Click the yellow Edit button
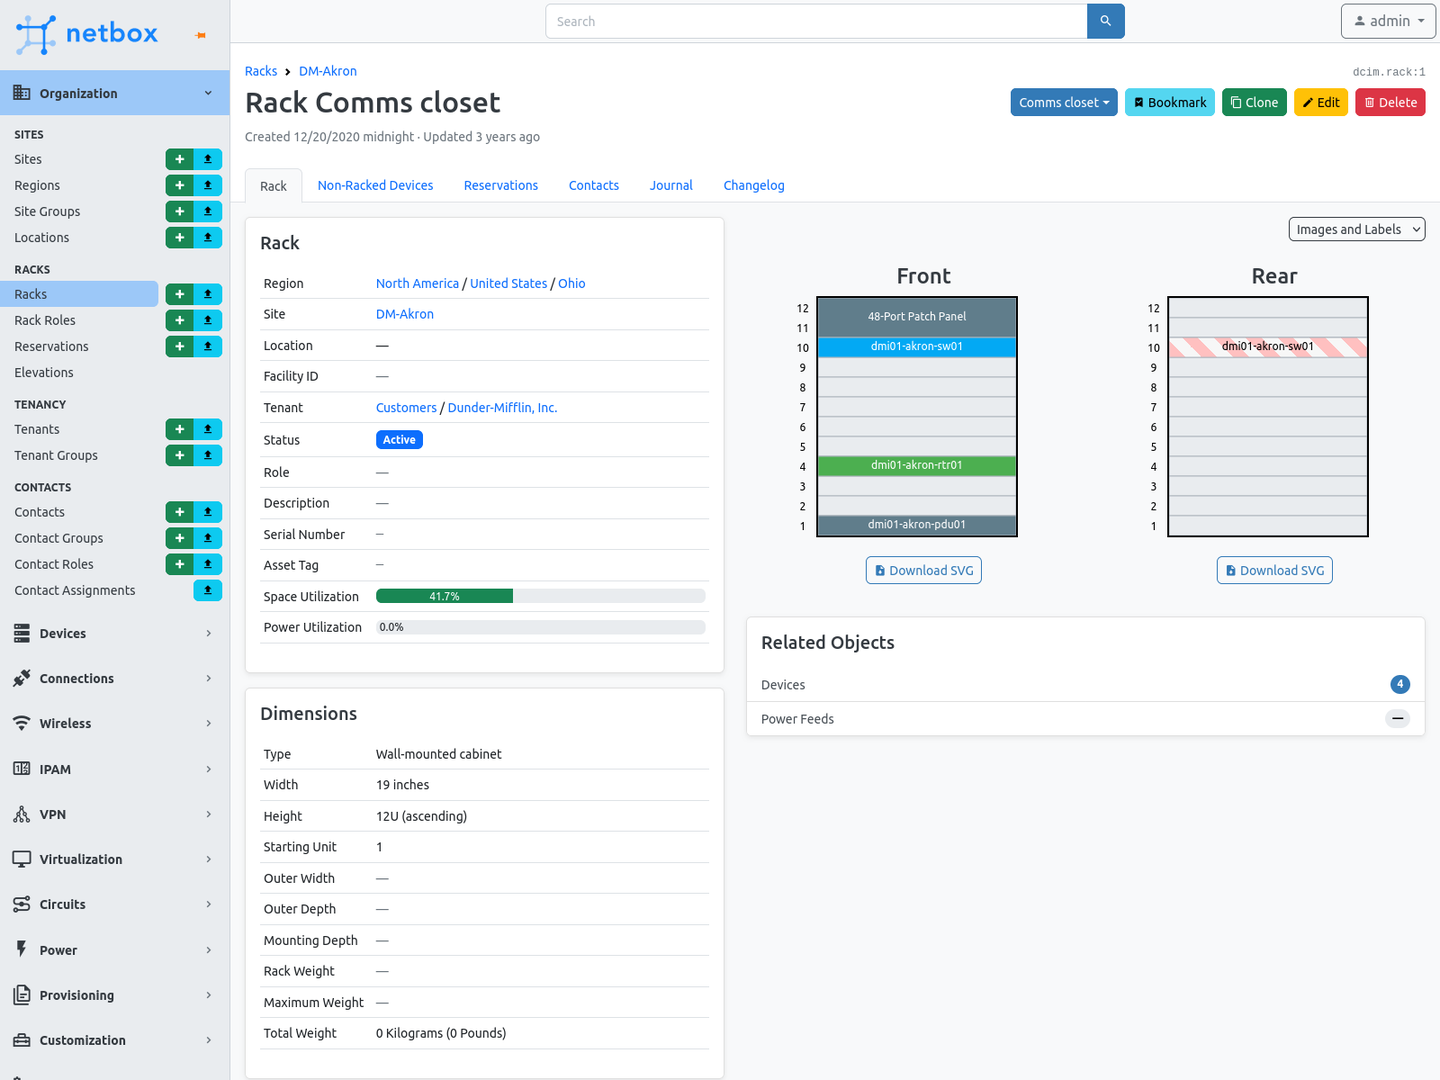This screenshot has height=1080, width=1440. coord(1321,102)
